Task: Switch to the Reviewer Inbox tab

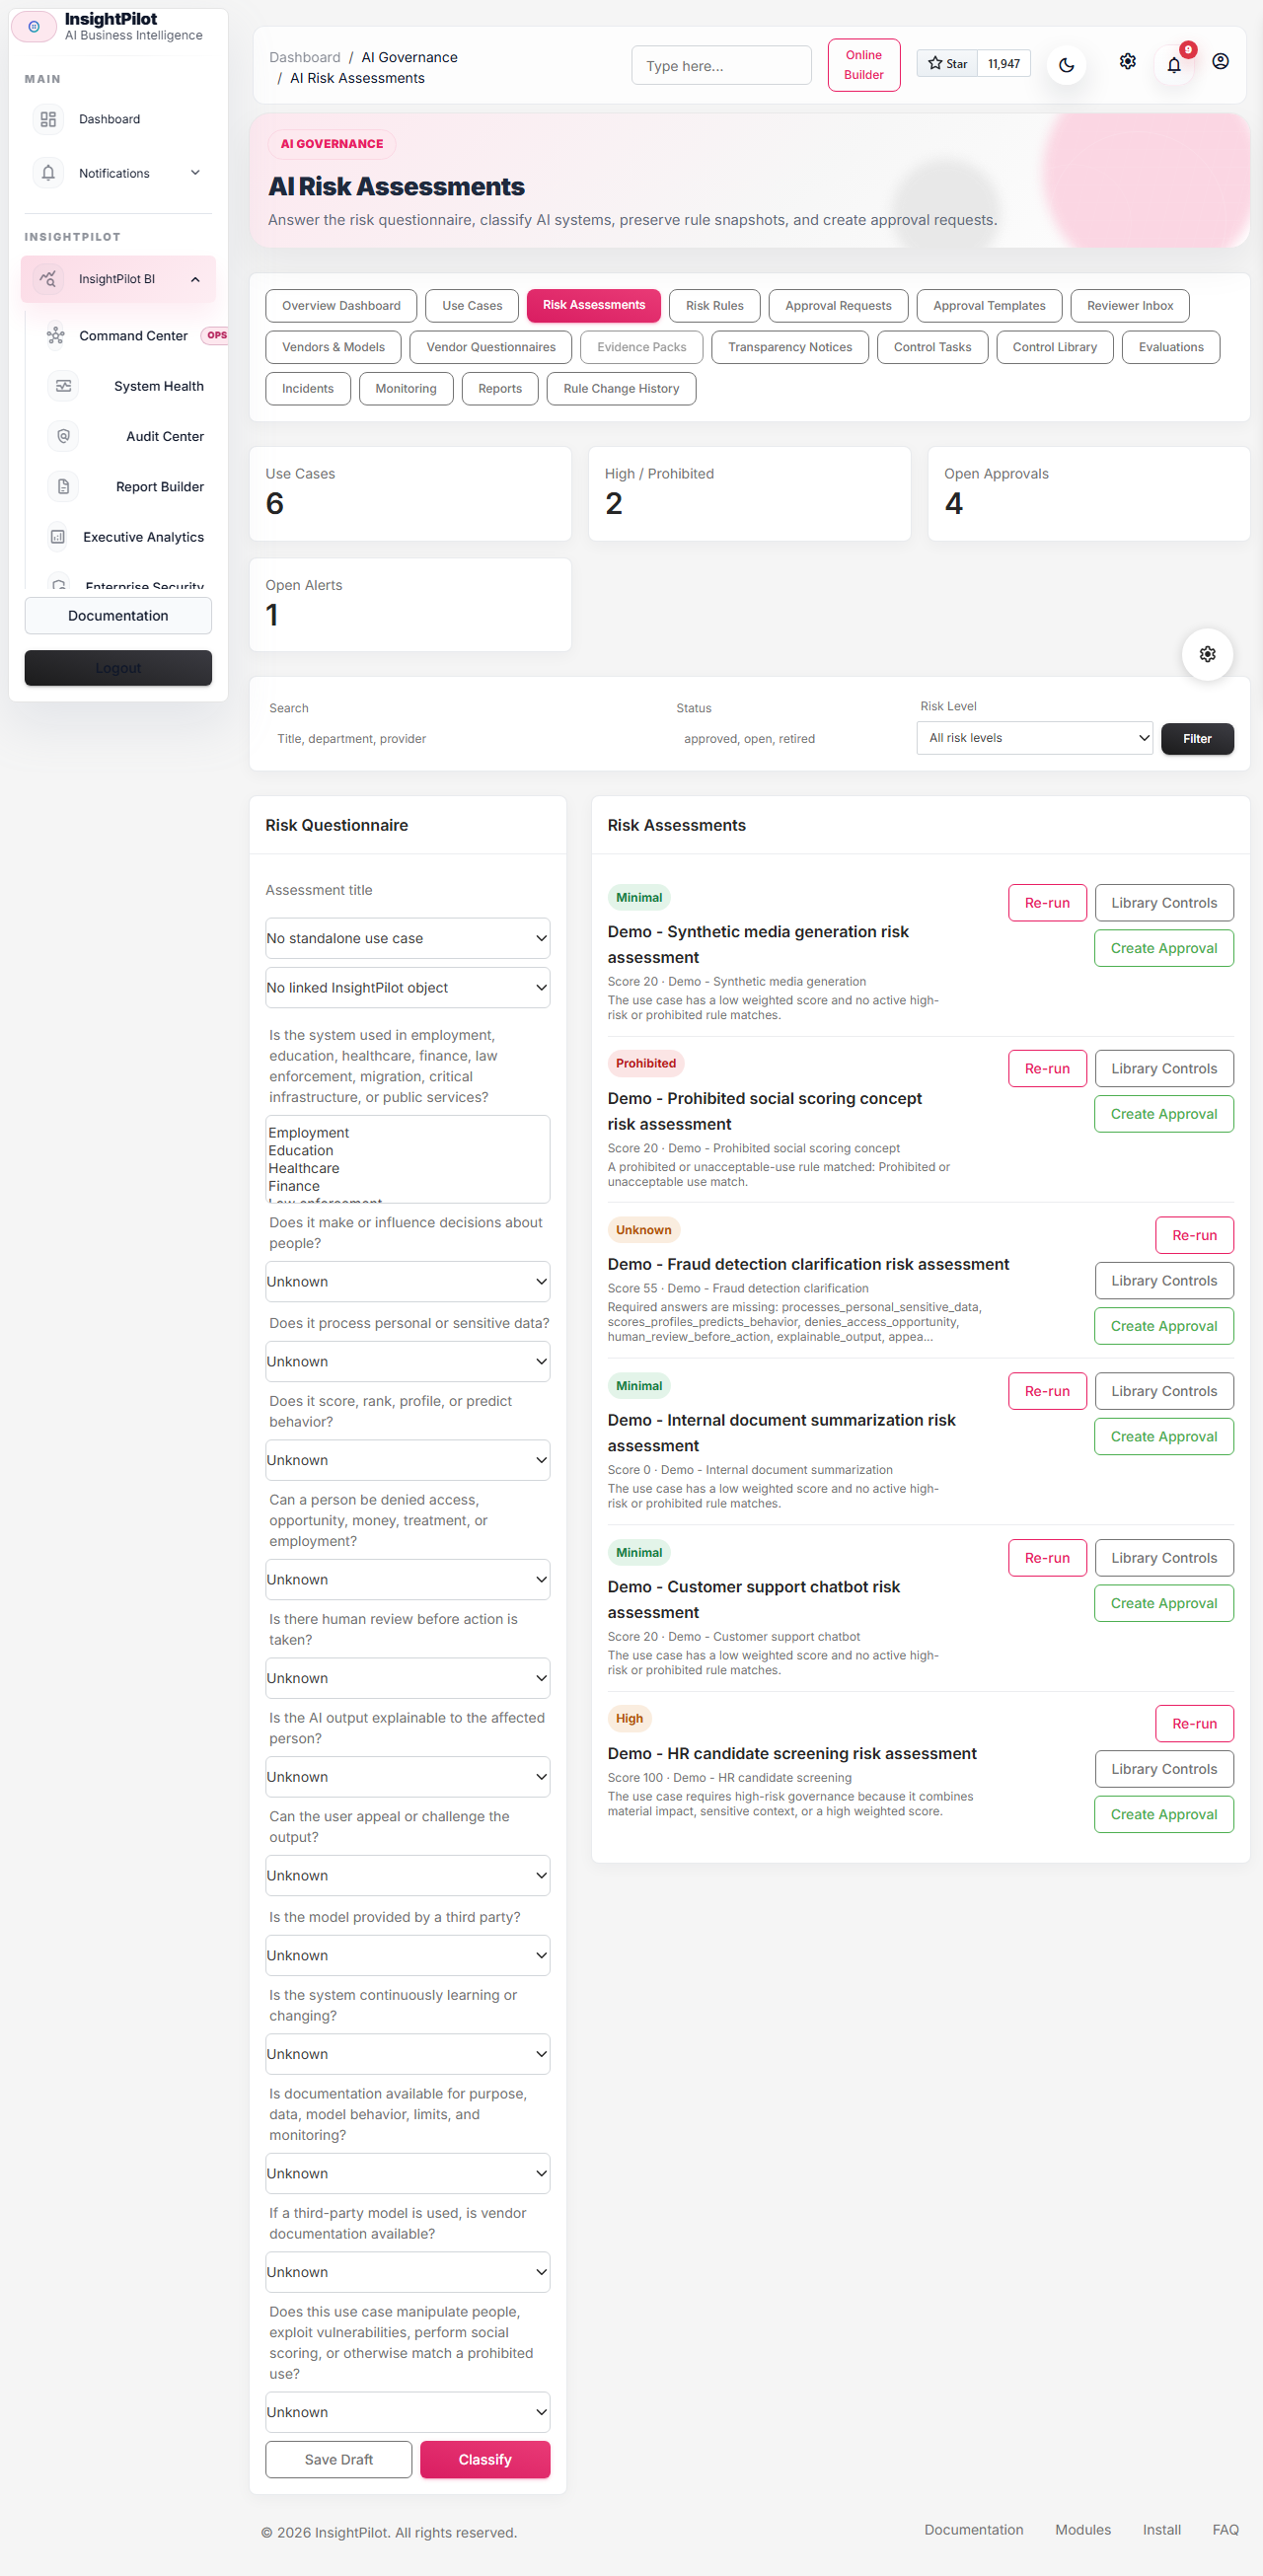Action: point(1129,306)
